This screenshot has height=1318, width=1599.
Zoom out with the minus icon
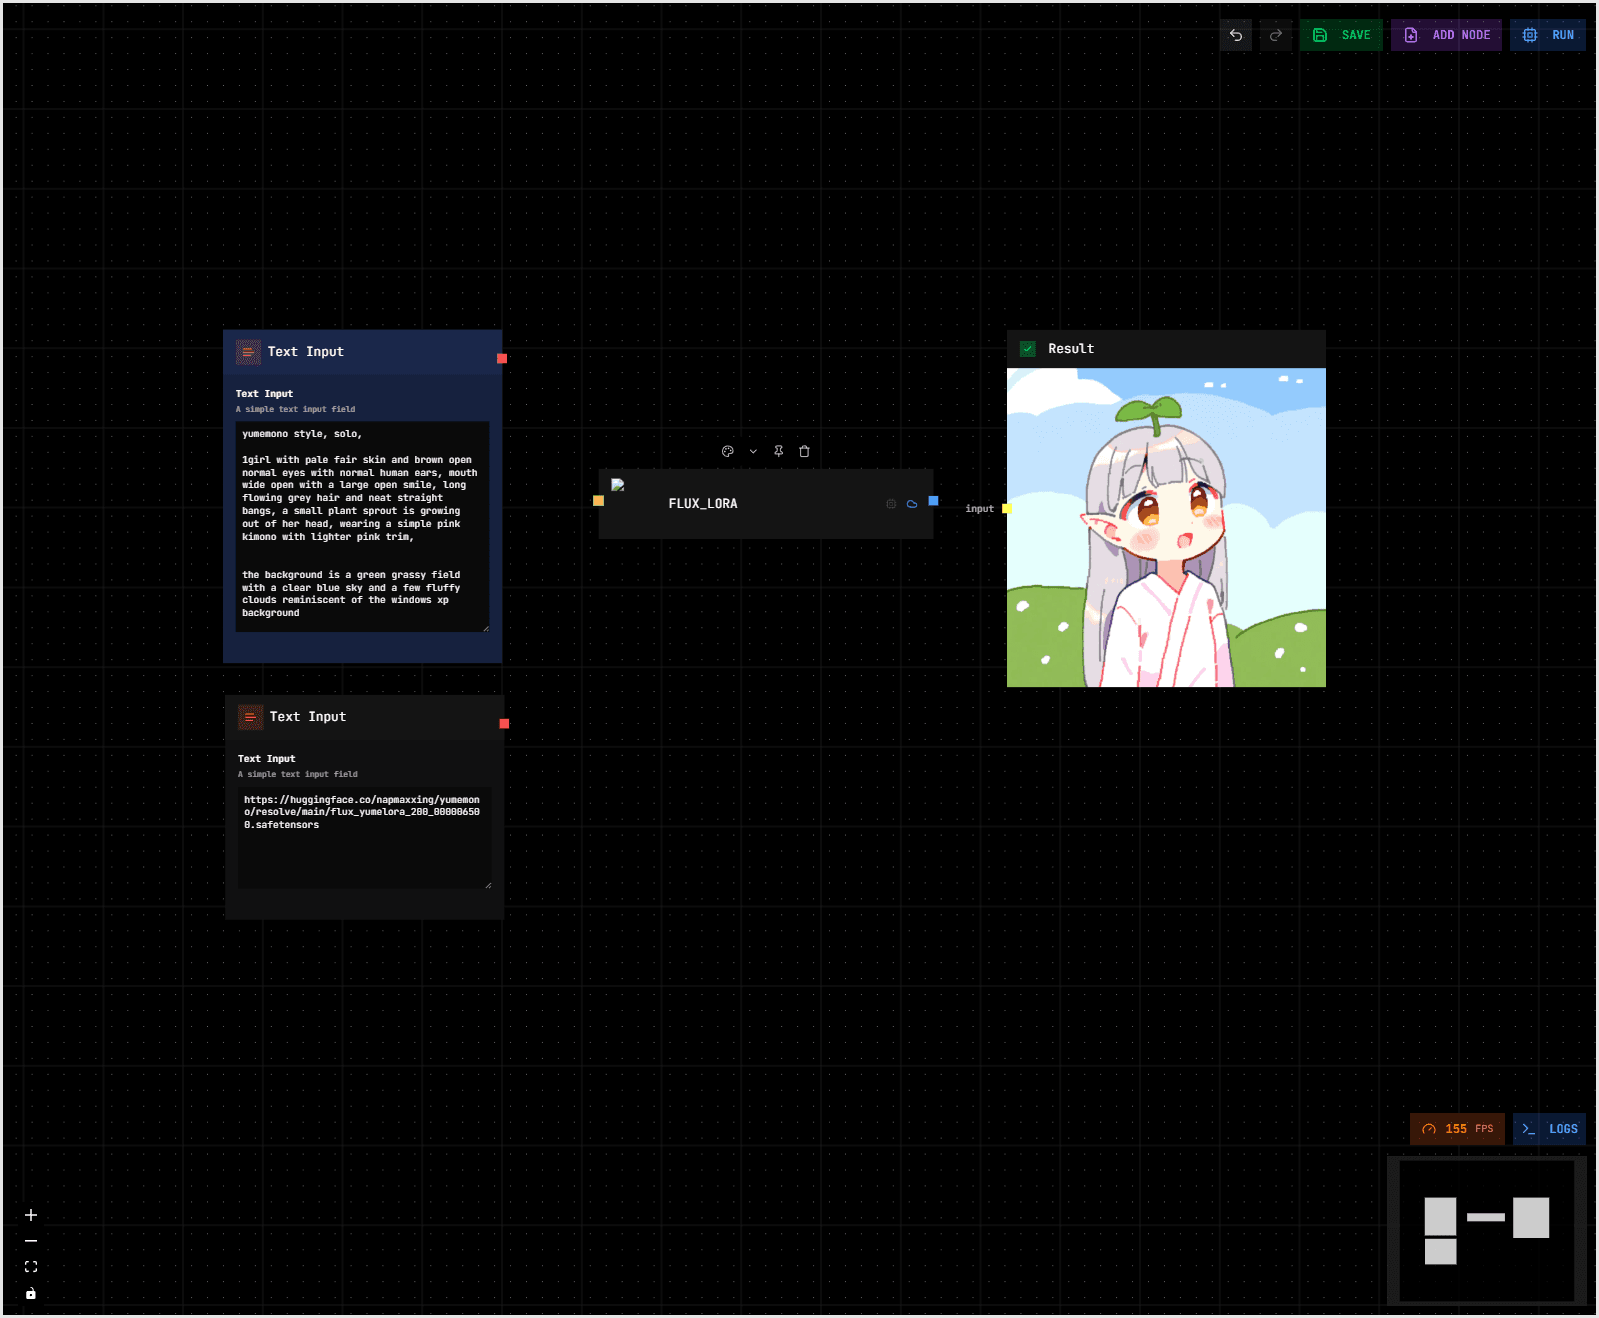click(x=31, y=1241)
